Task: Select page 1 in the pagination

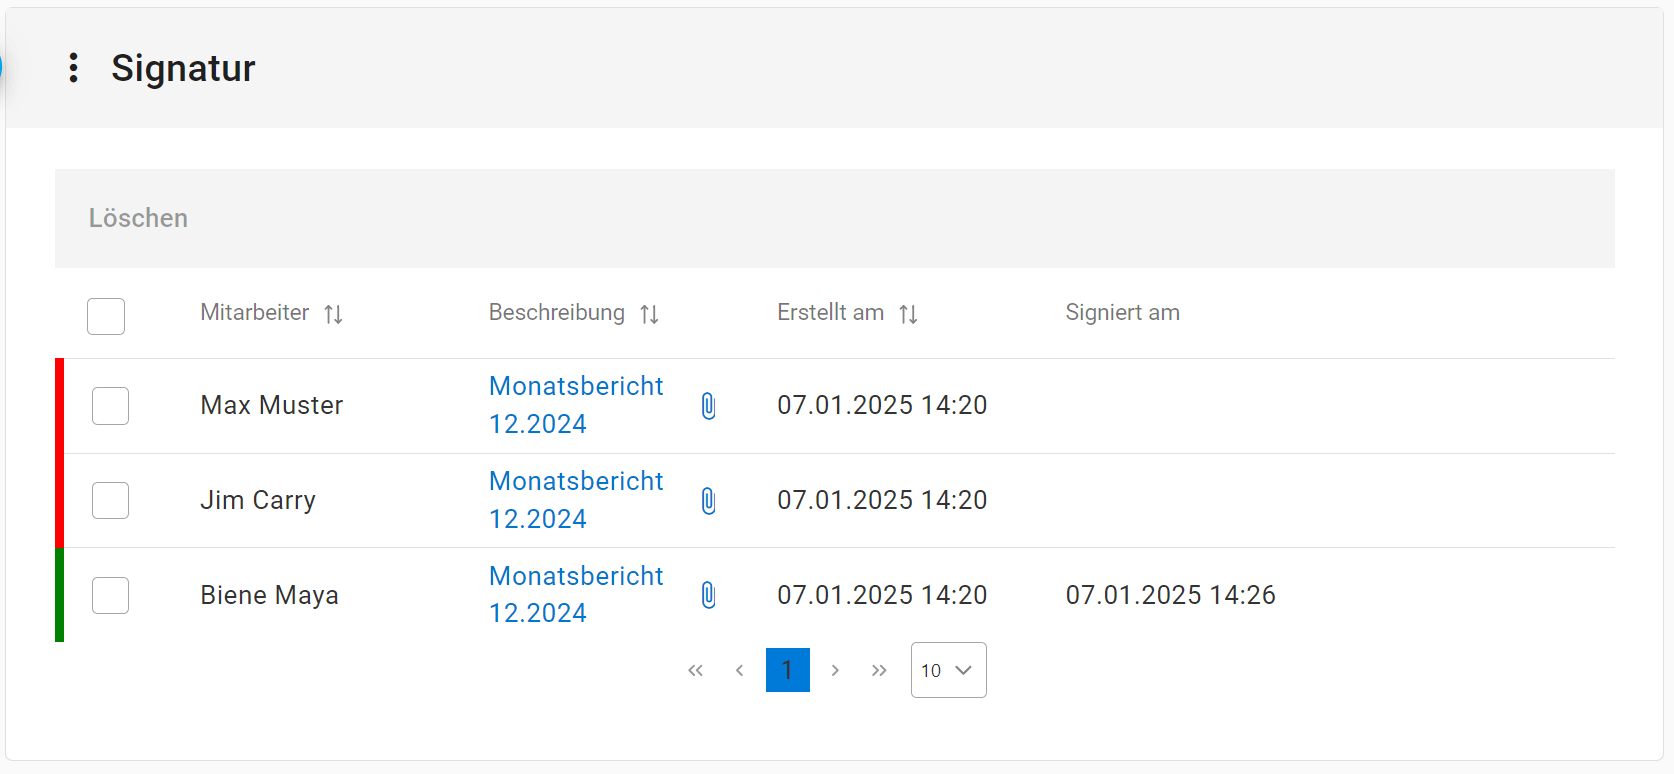Action: click(787, 670)
